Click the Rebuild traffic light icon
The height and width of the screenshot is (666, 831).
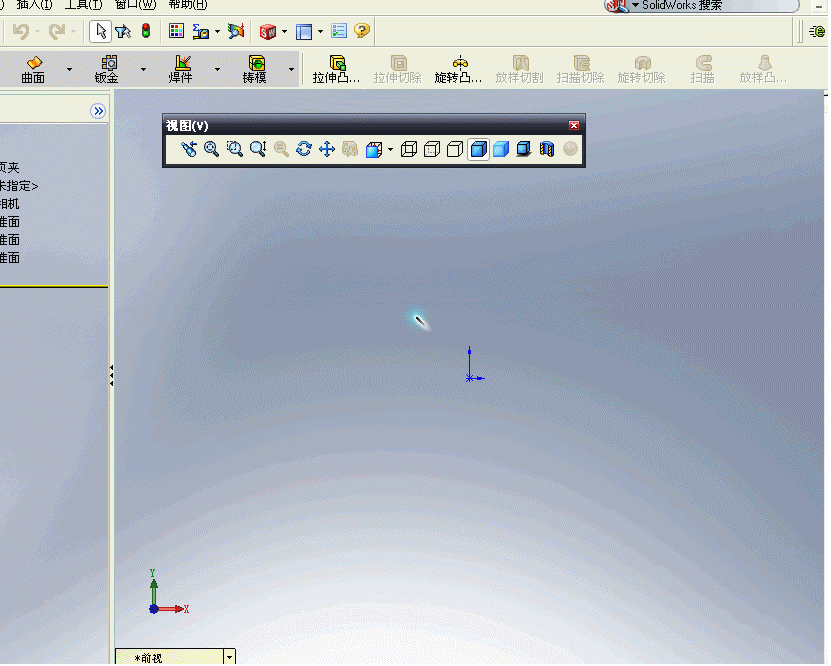[146, 31]
